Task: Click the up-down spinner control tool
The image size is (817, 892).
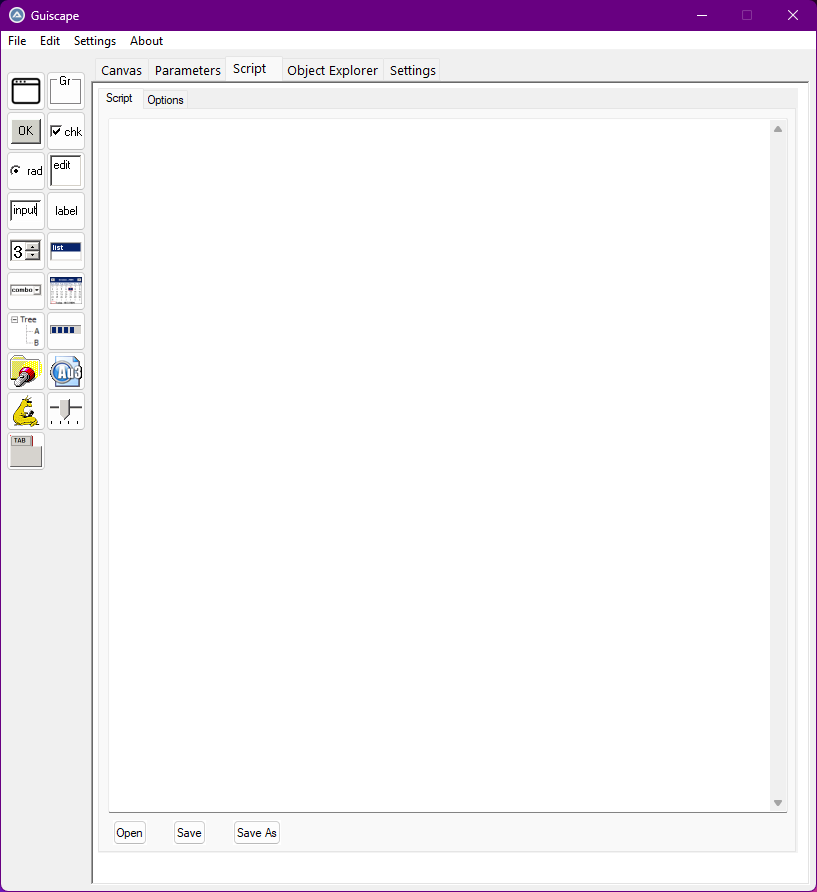Action: tap(26, 251)
